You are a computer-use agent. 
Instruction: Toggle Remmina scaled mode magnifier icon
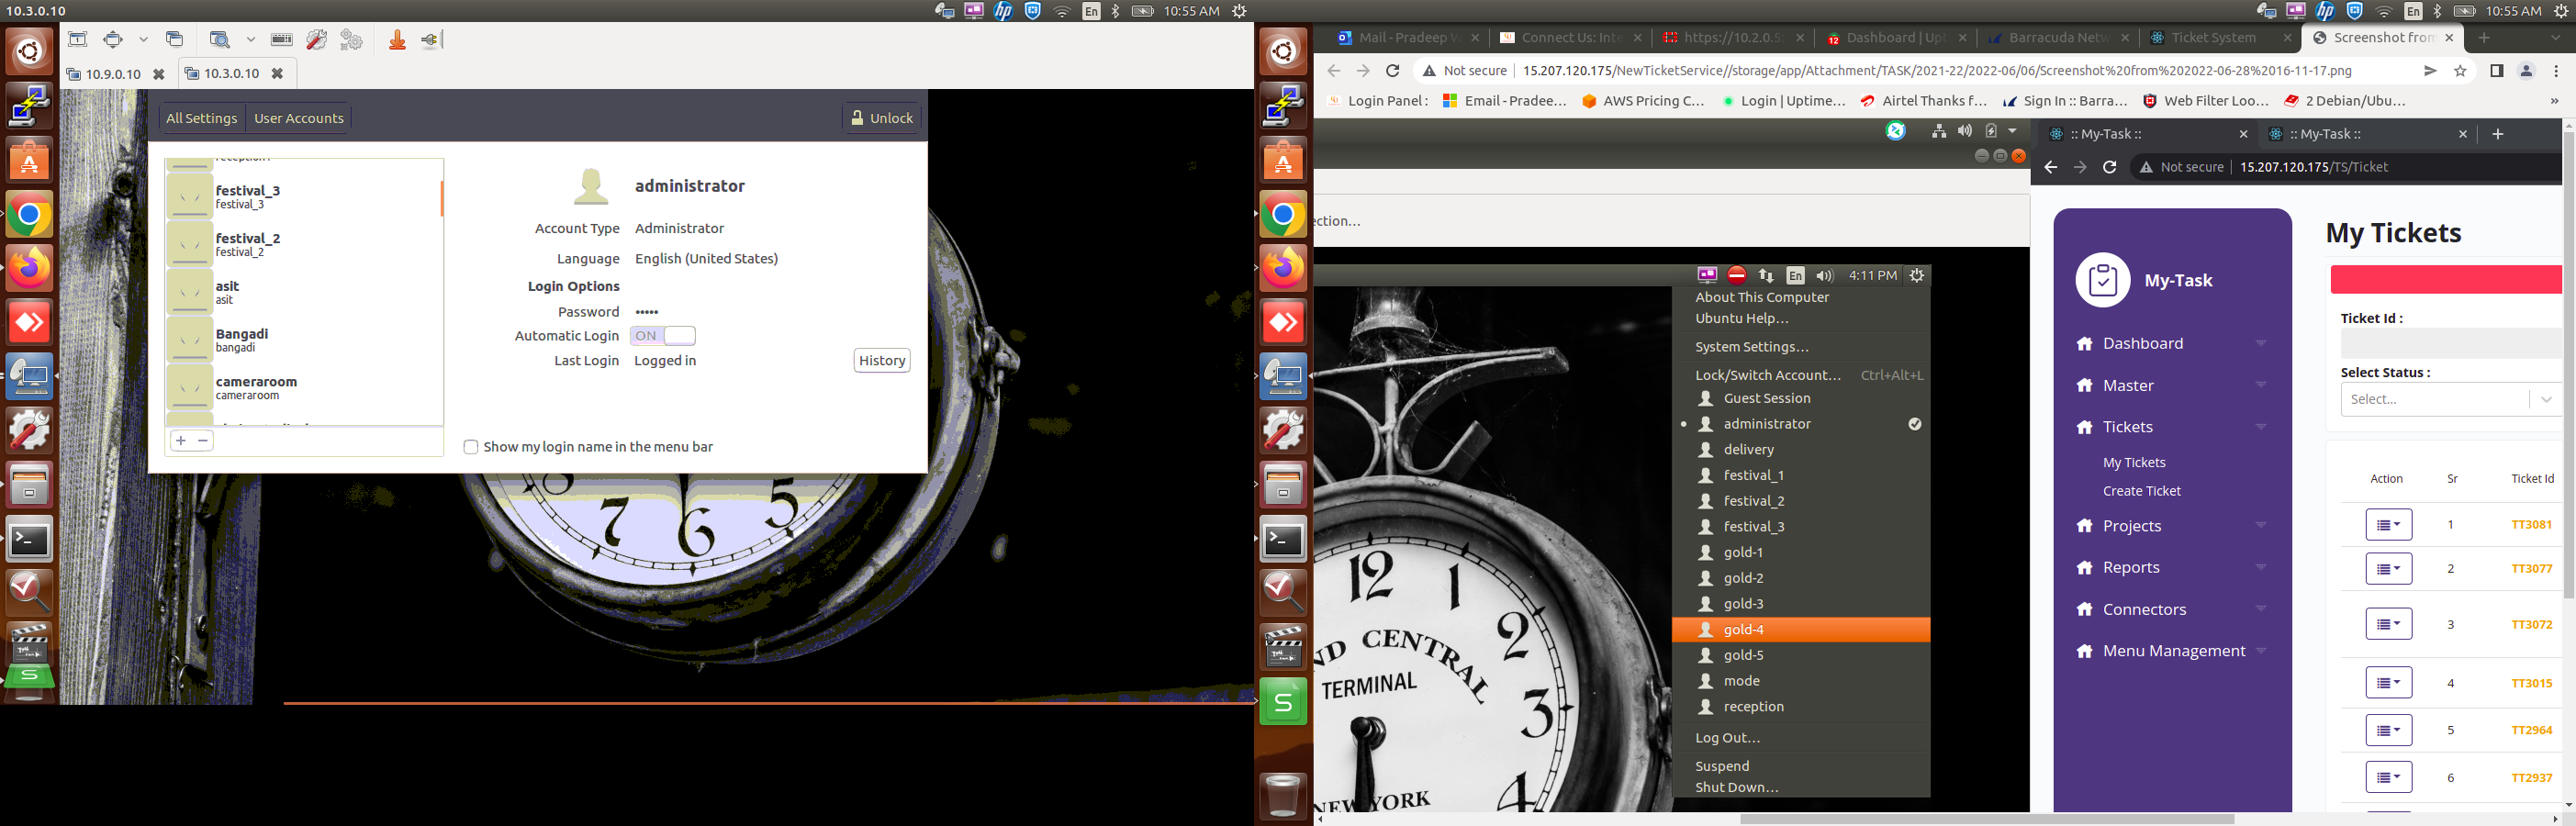point(219,39)
